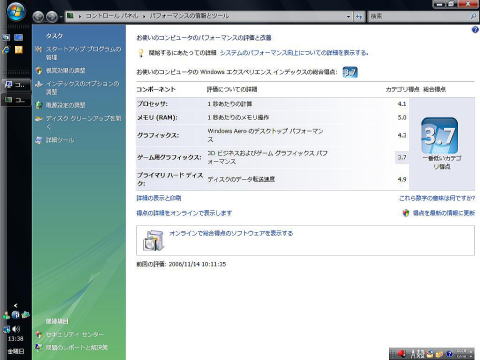480x360 pixels.
Task: Click Show Desktop quick launch icon
Action: 6,37
